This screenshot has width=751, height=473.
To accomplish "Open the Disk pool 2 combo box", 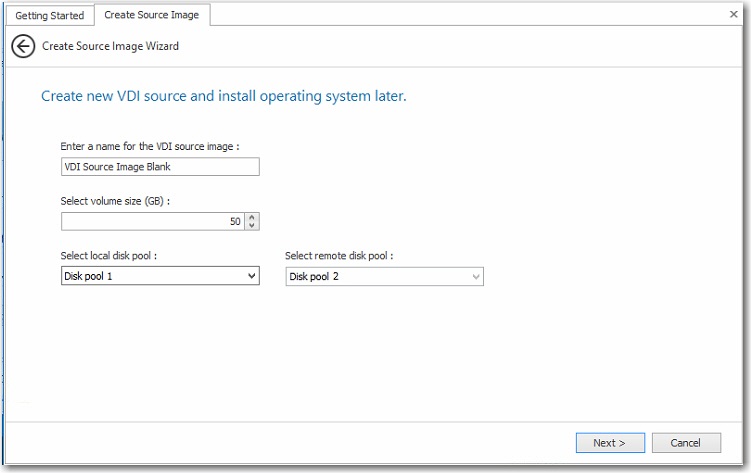I will [x=384, y=276].
